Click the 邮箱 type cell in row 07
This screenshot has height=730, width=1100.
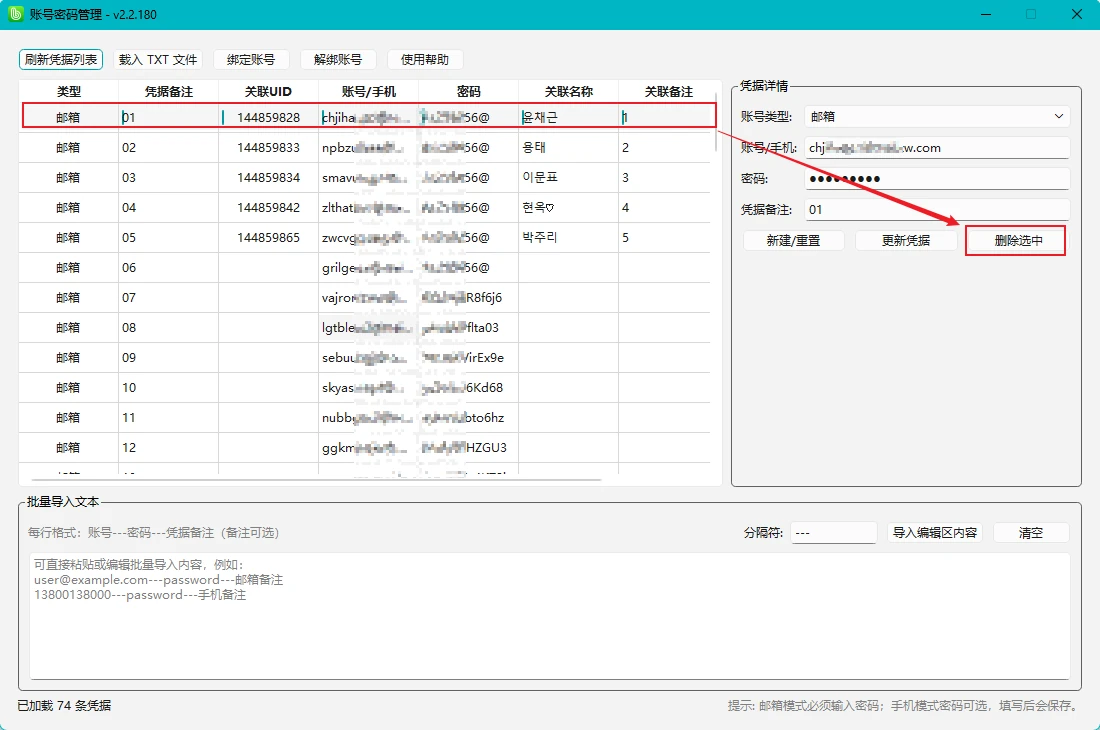pyautogui.click(x=69, y=297)
